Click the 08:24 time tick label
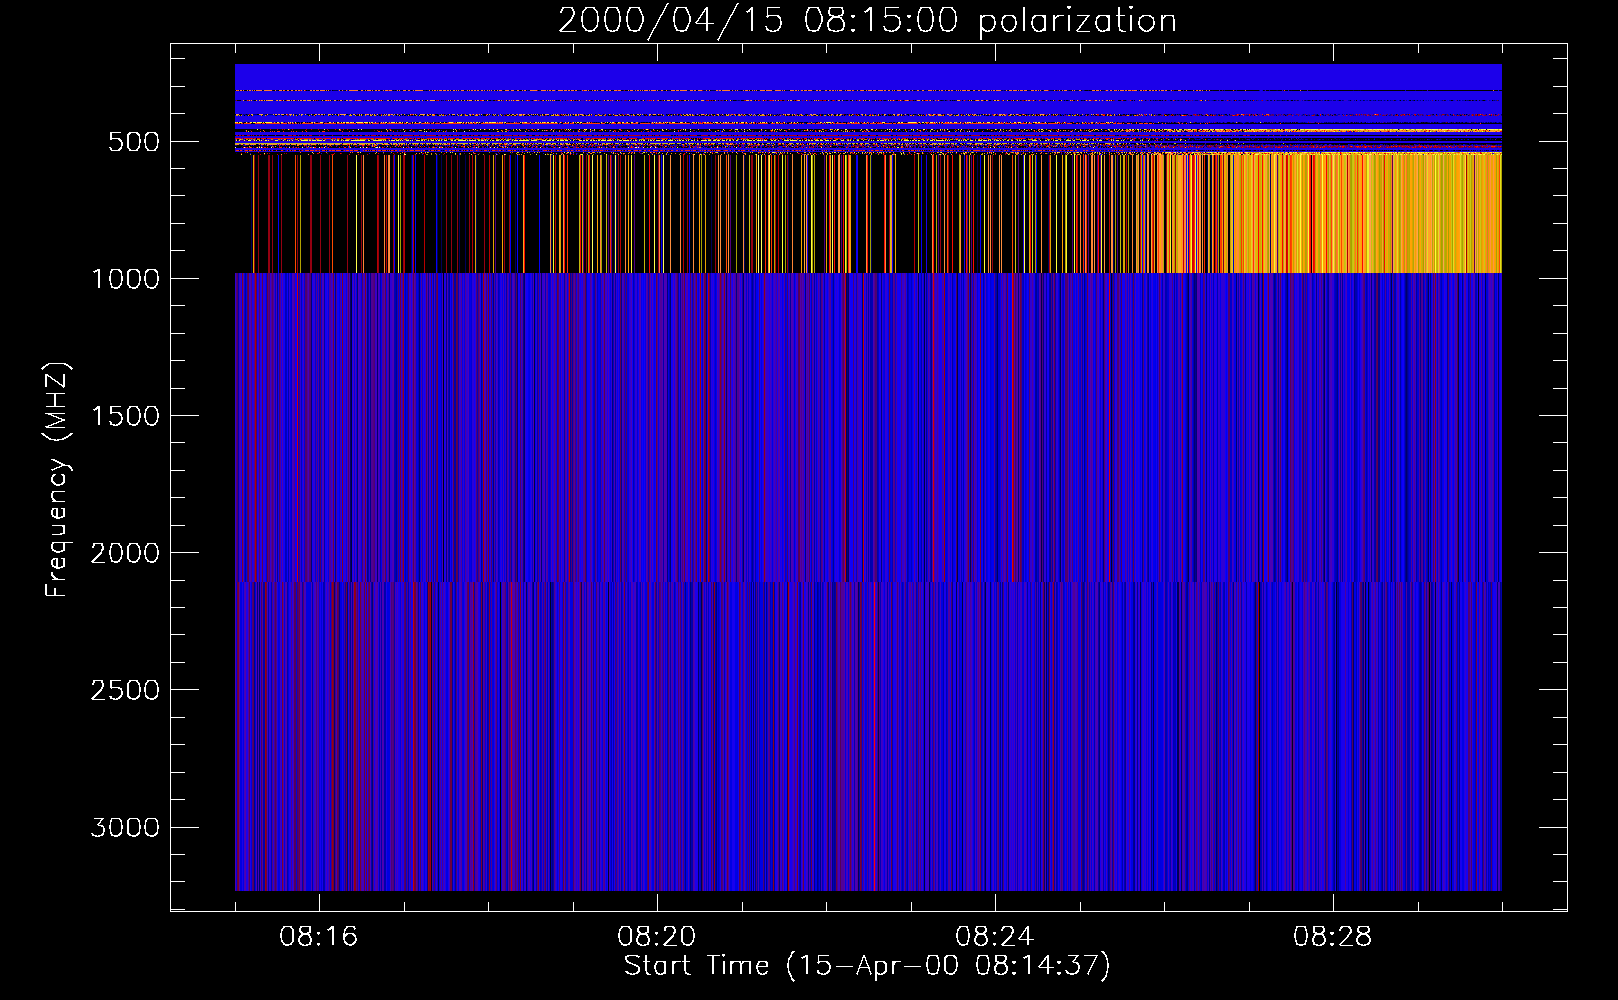The height and width of the screenshot is (1000, 1618). [x=994, y=937]
